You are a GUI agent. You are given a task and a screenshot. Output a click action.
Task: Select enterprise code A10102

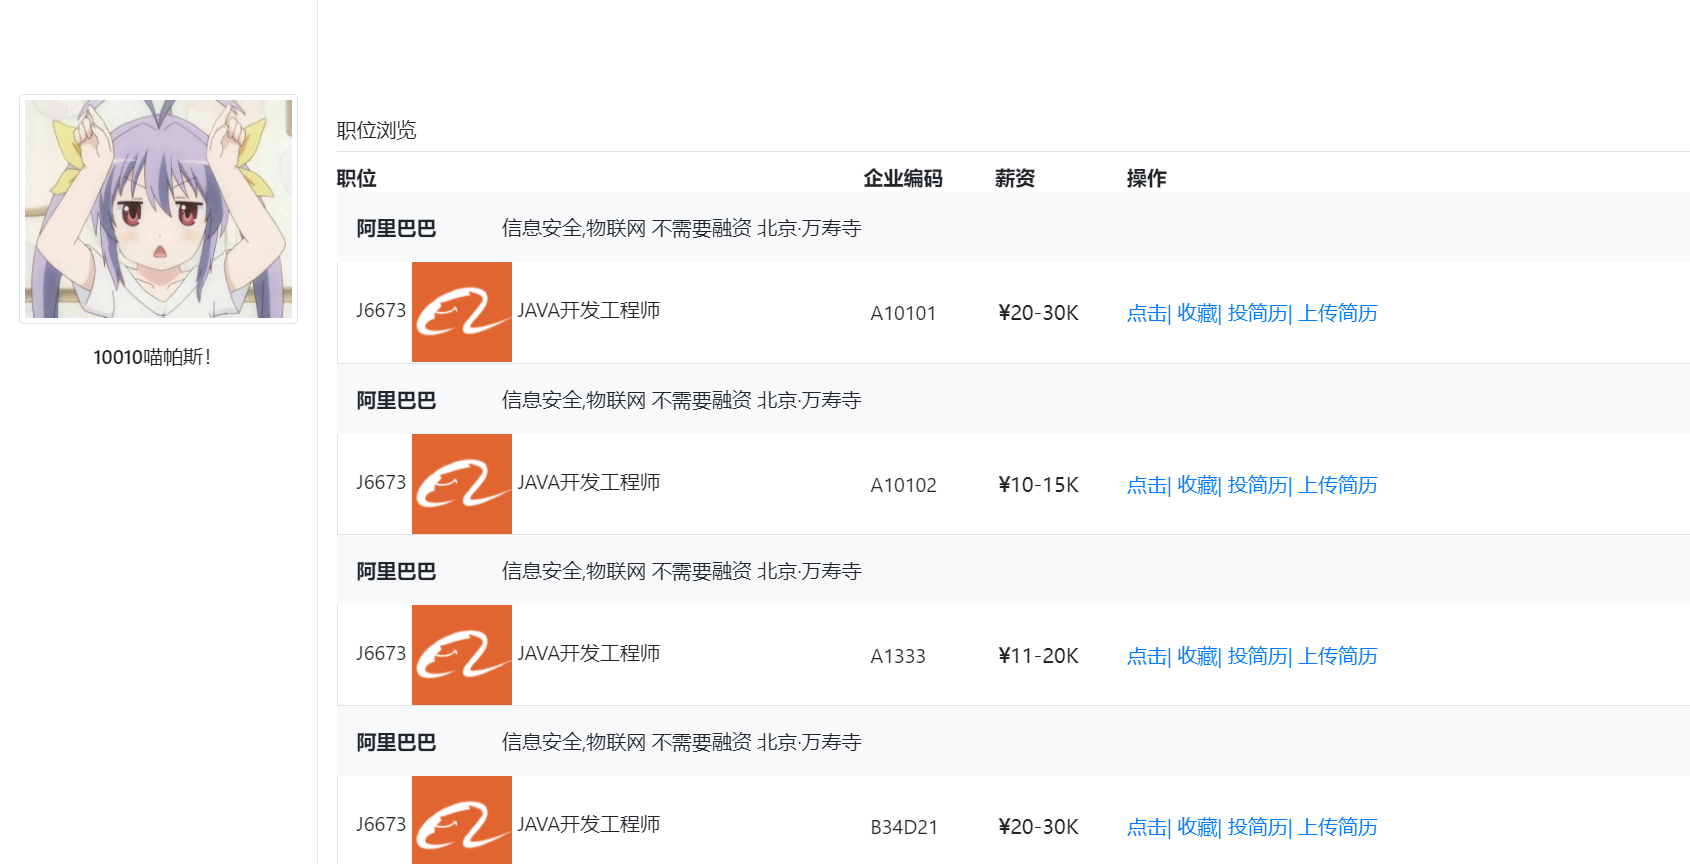[x=903, y=485]
